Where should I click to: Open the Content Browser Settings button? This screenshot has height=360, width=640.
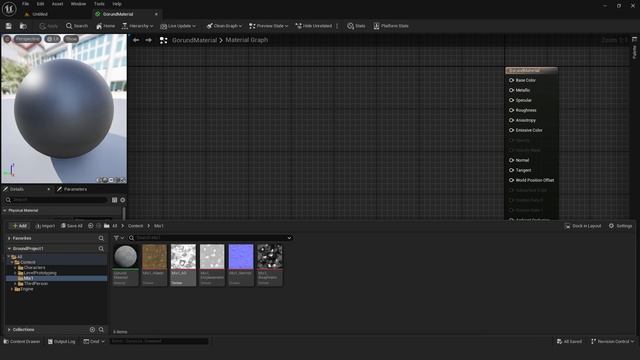620,226
